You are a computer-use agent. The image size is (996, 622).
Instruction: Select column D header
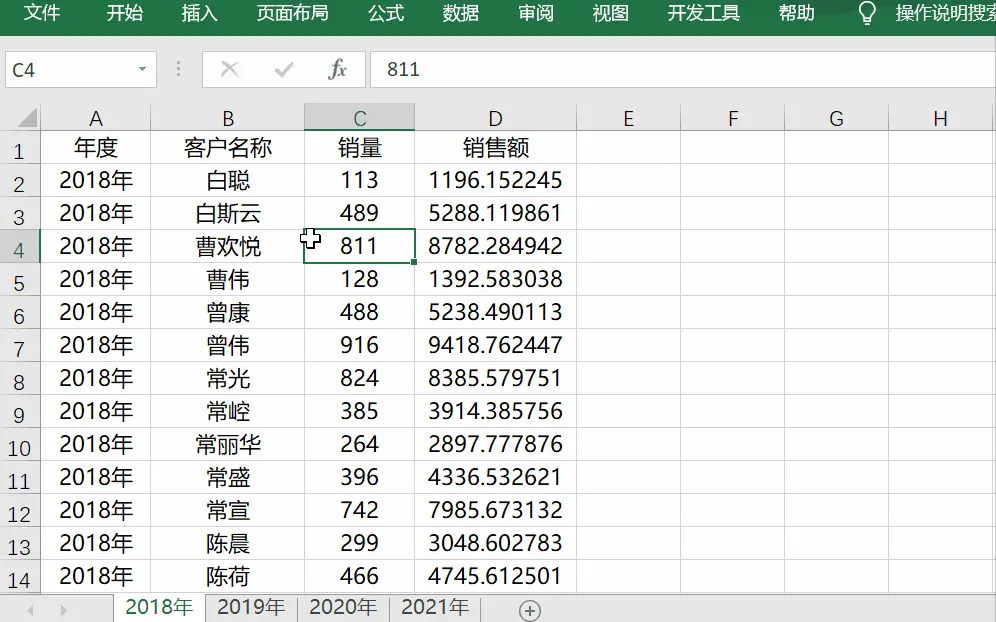point(495,118)
